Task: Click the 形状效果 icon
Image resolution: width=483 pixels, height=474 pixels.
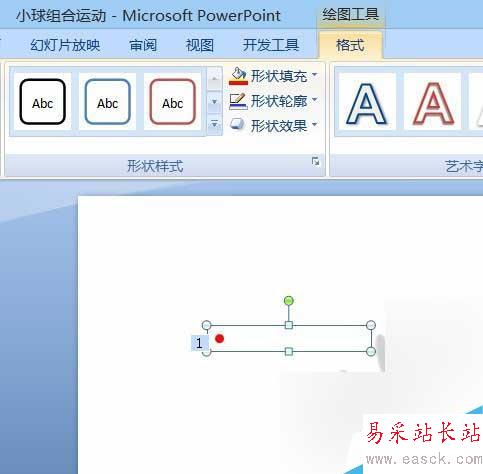Action: pos(238,125)
